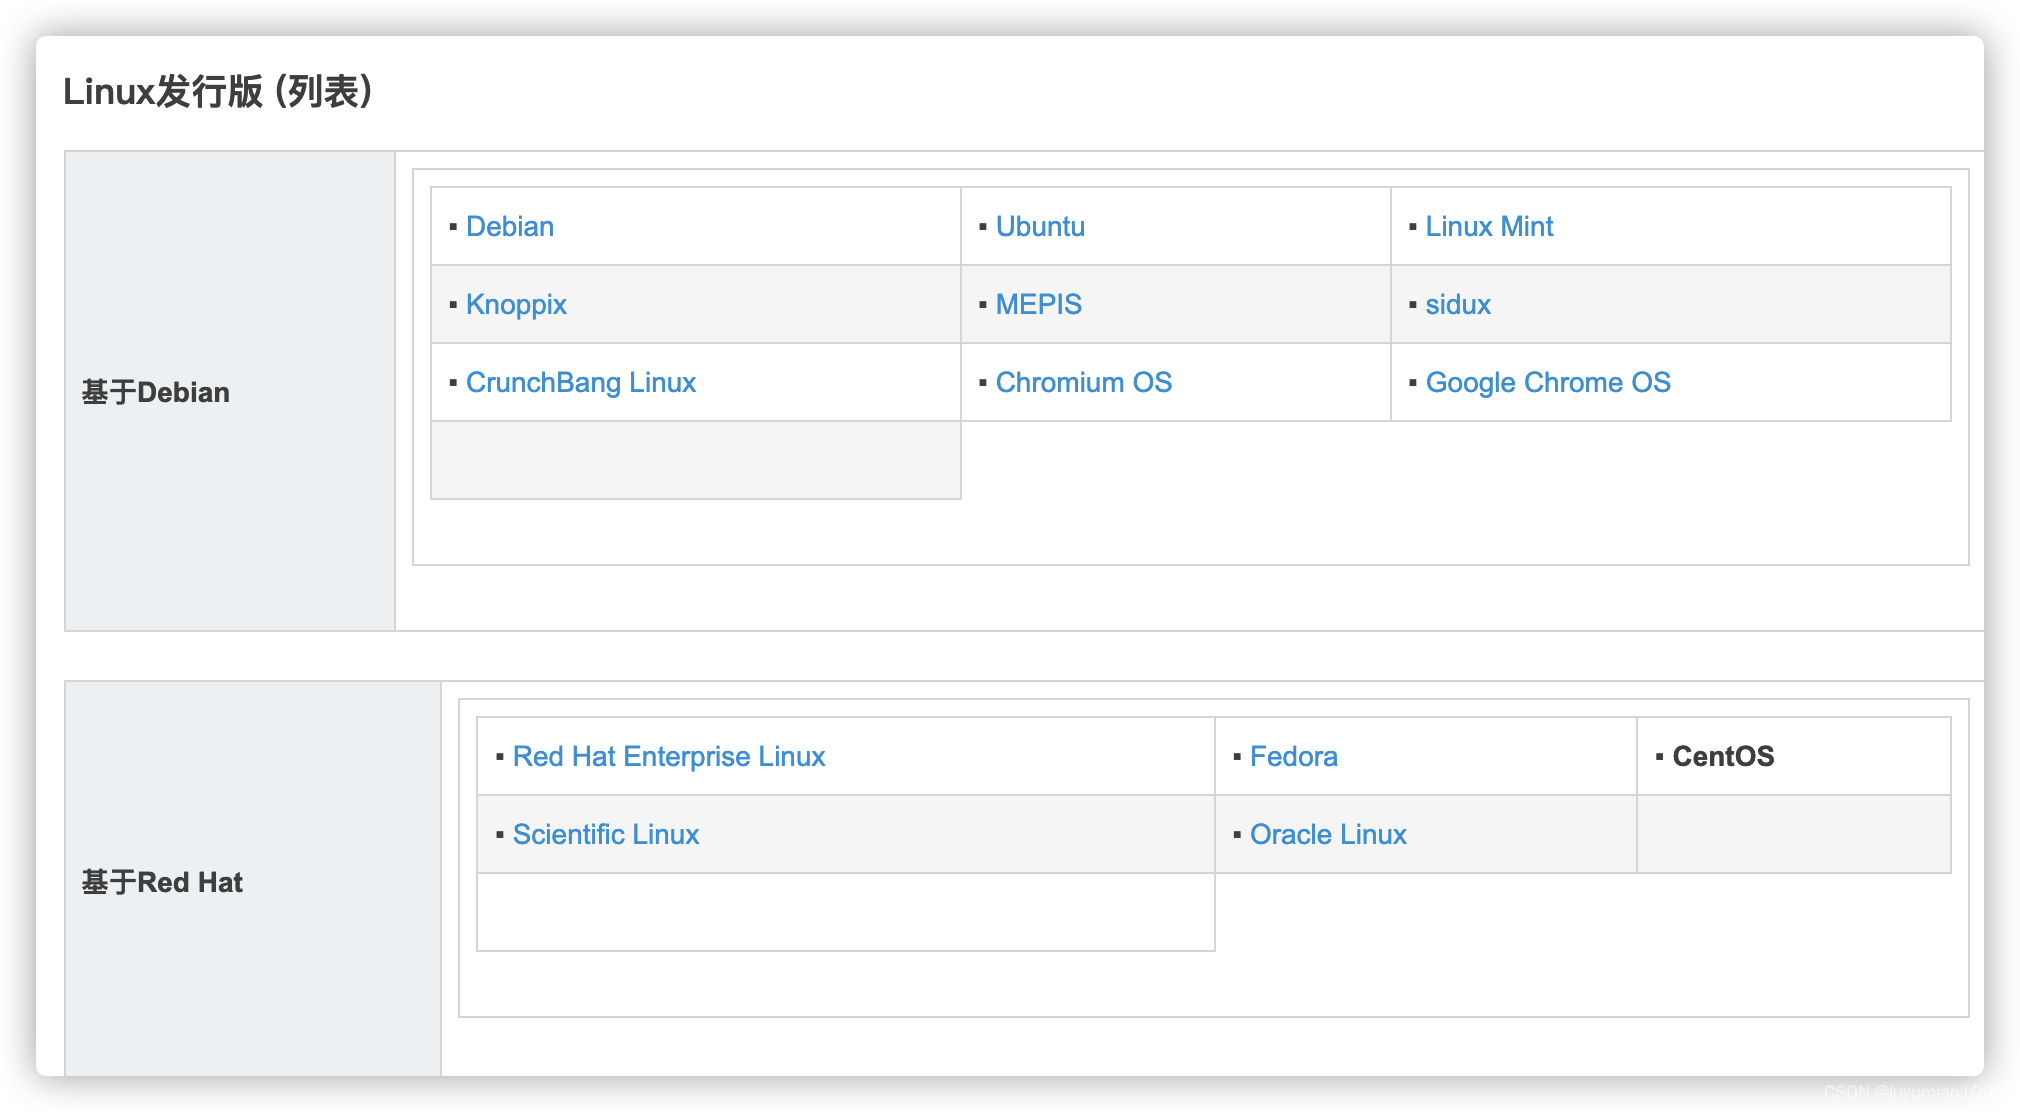Click the Linux发行版 (列表) heading
This screenshot has height=1112, width=2020.
point(218,92)
